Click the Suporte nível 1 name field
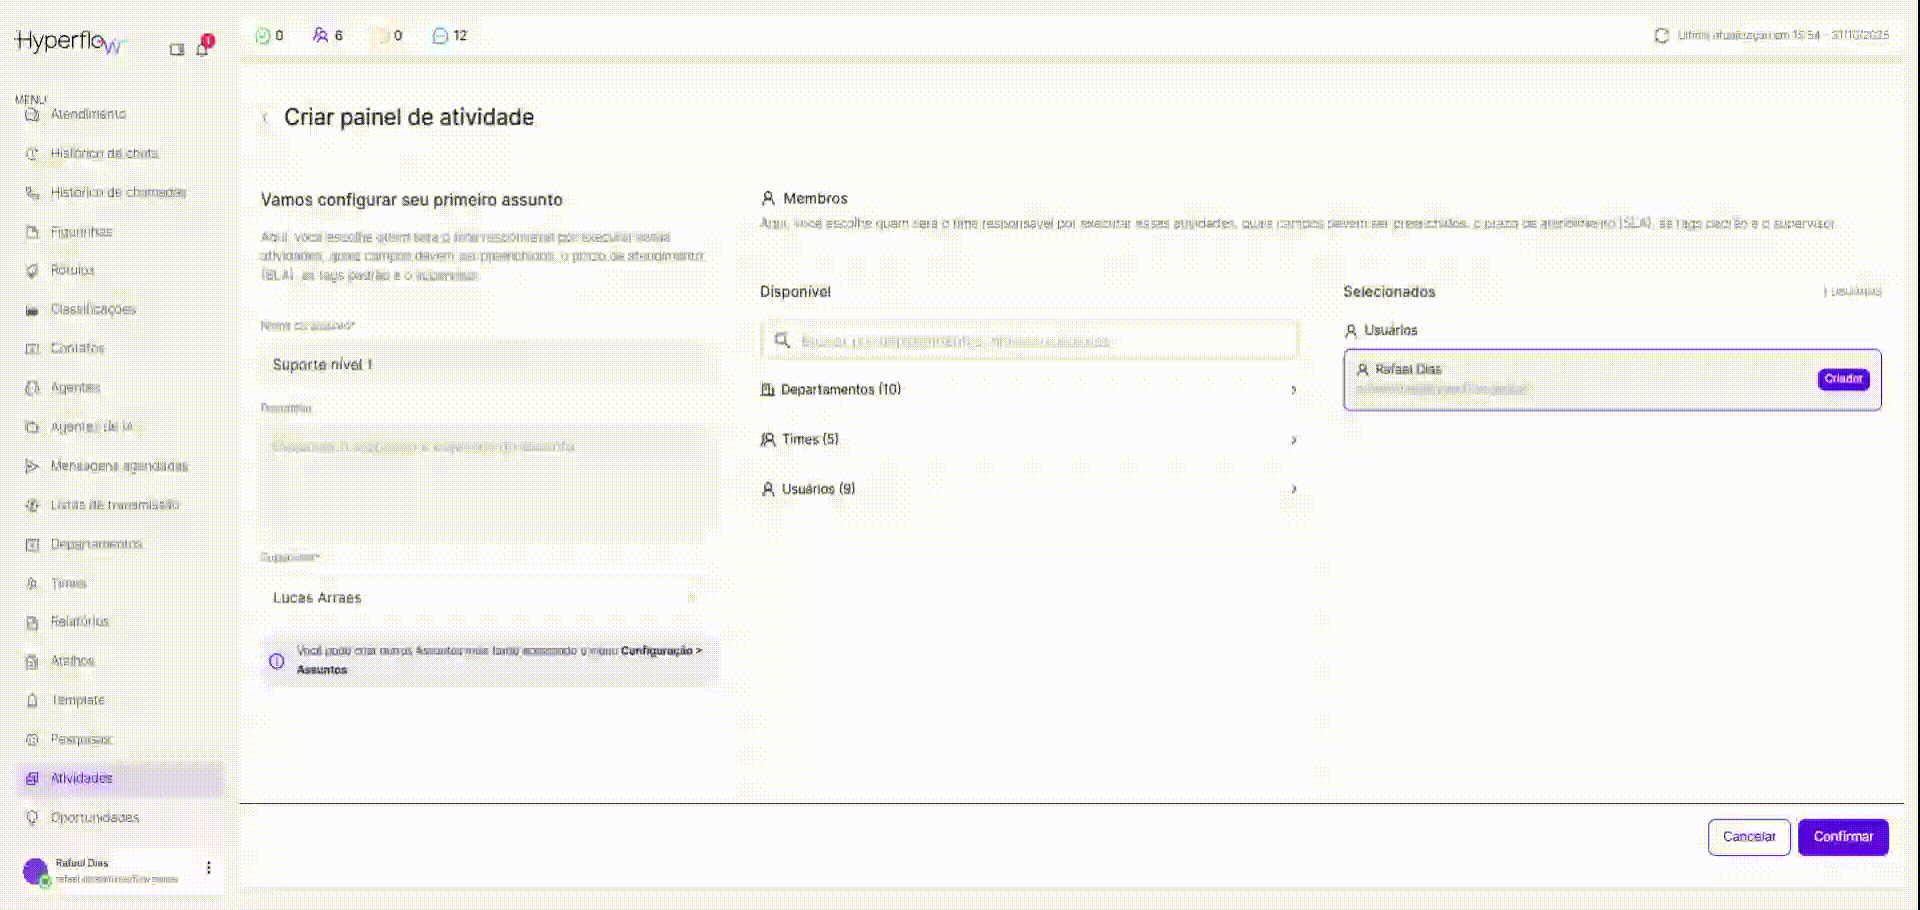Screen dimensions: 1920x910 pos(486,365)
